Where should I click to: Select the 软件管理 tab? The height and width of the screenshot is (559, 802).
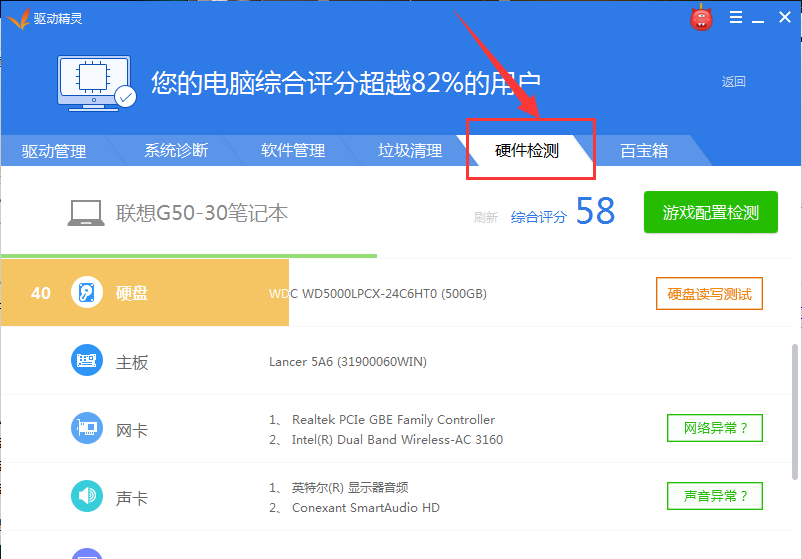click(x=293, y=150)
